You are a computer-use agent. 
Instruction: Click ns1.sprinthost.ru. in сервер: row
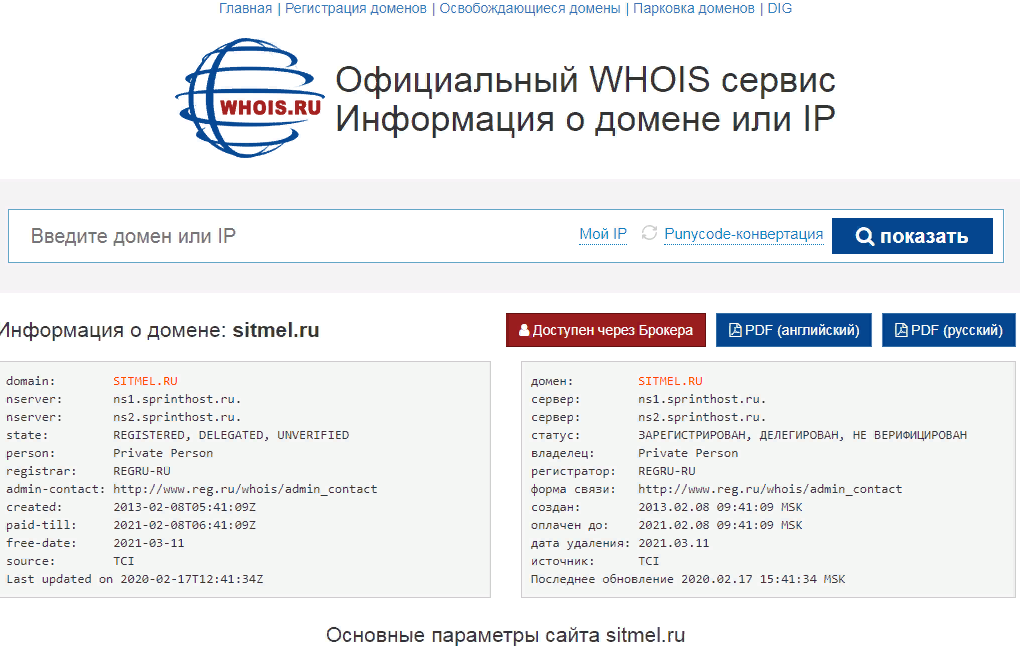click(702, 399)
